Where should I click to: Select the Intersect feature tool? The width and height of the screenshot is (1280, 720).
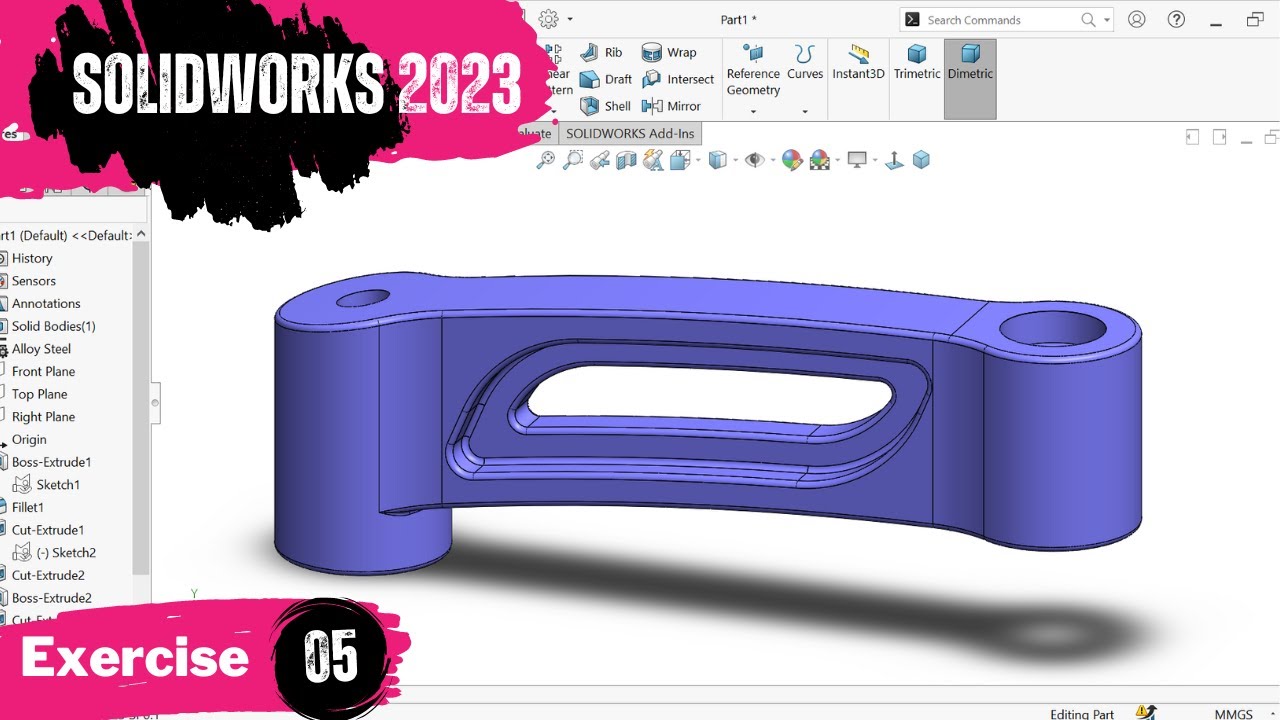click(x=678, y=79)
